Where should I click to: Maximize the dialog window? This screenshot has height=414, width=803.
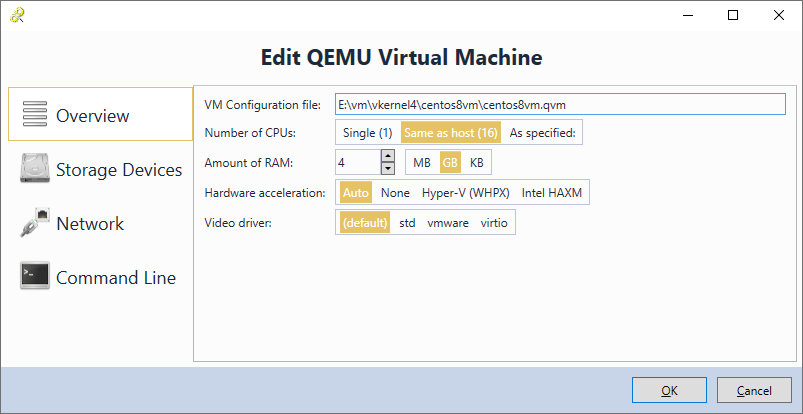click(733, 15)
